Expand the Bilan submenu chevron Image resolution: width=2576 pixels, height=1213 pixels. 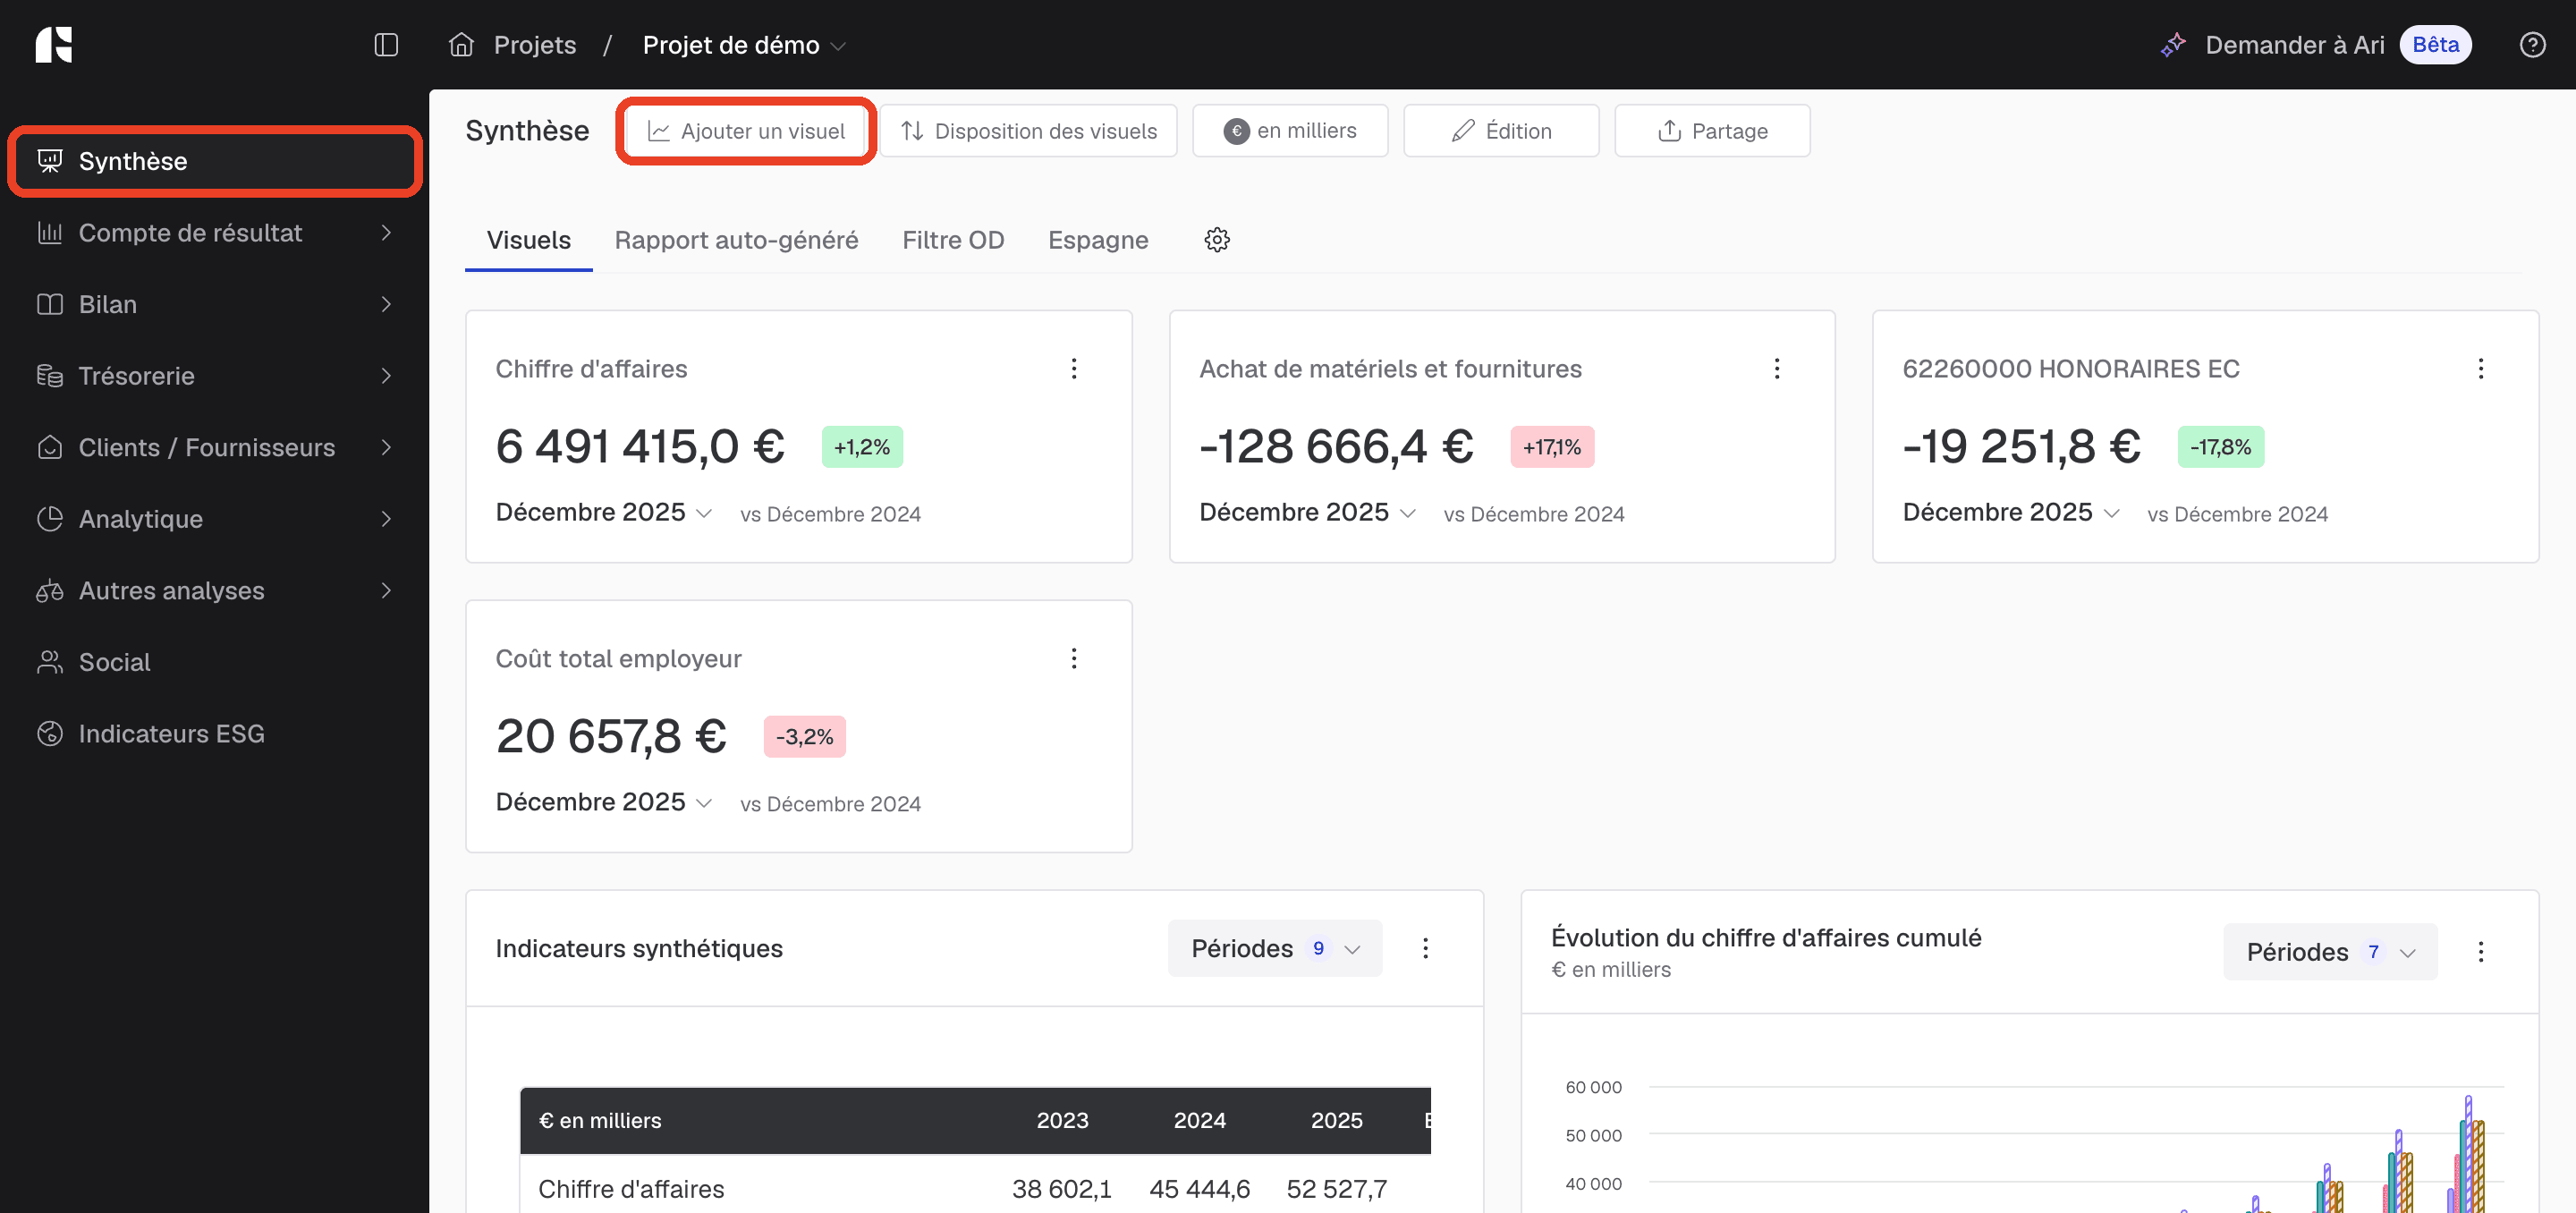[x=386, y=304]
